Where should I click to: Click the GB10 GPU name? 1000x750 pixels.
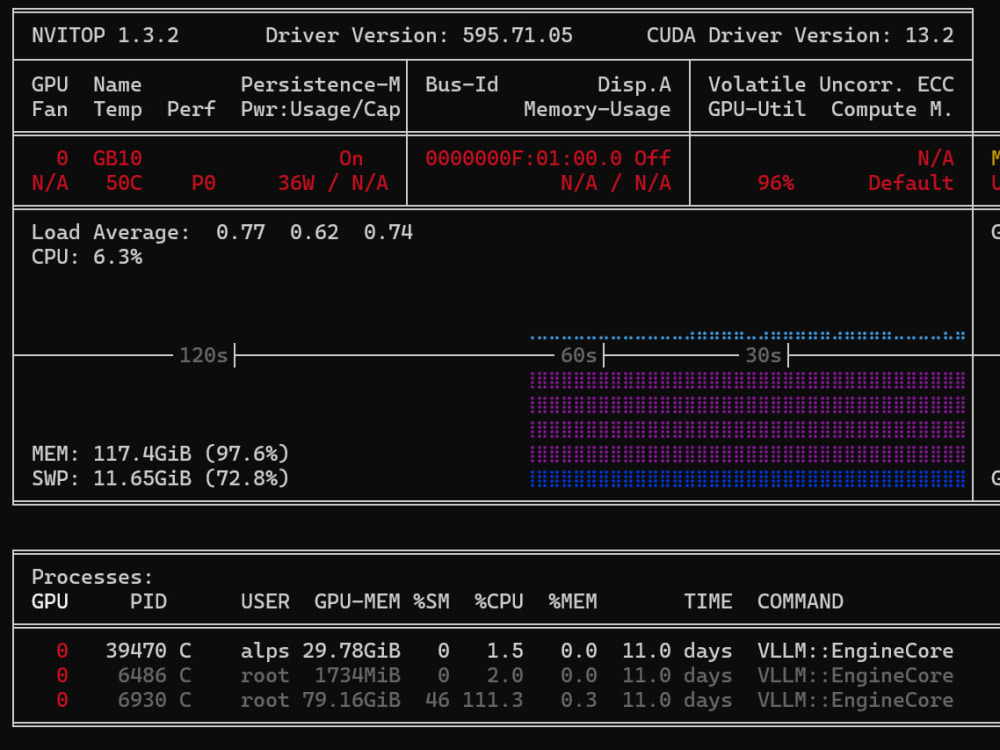[x=118, y=158]
